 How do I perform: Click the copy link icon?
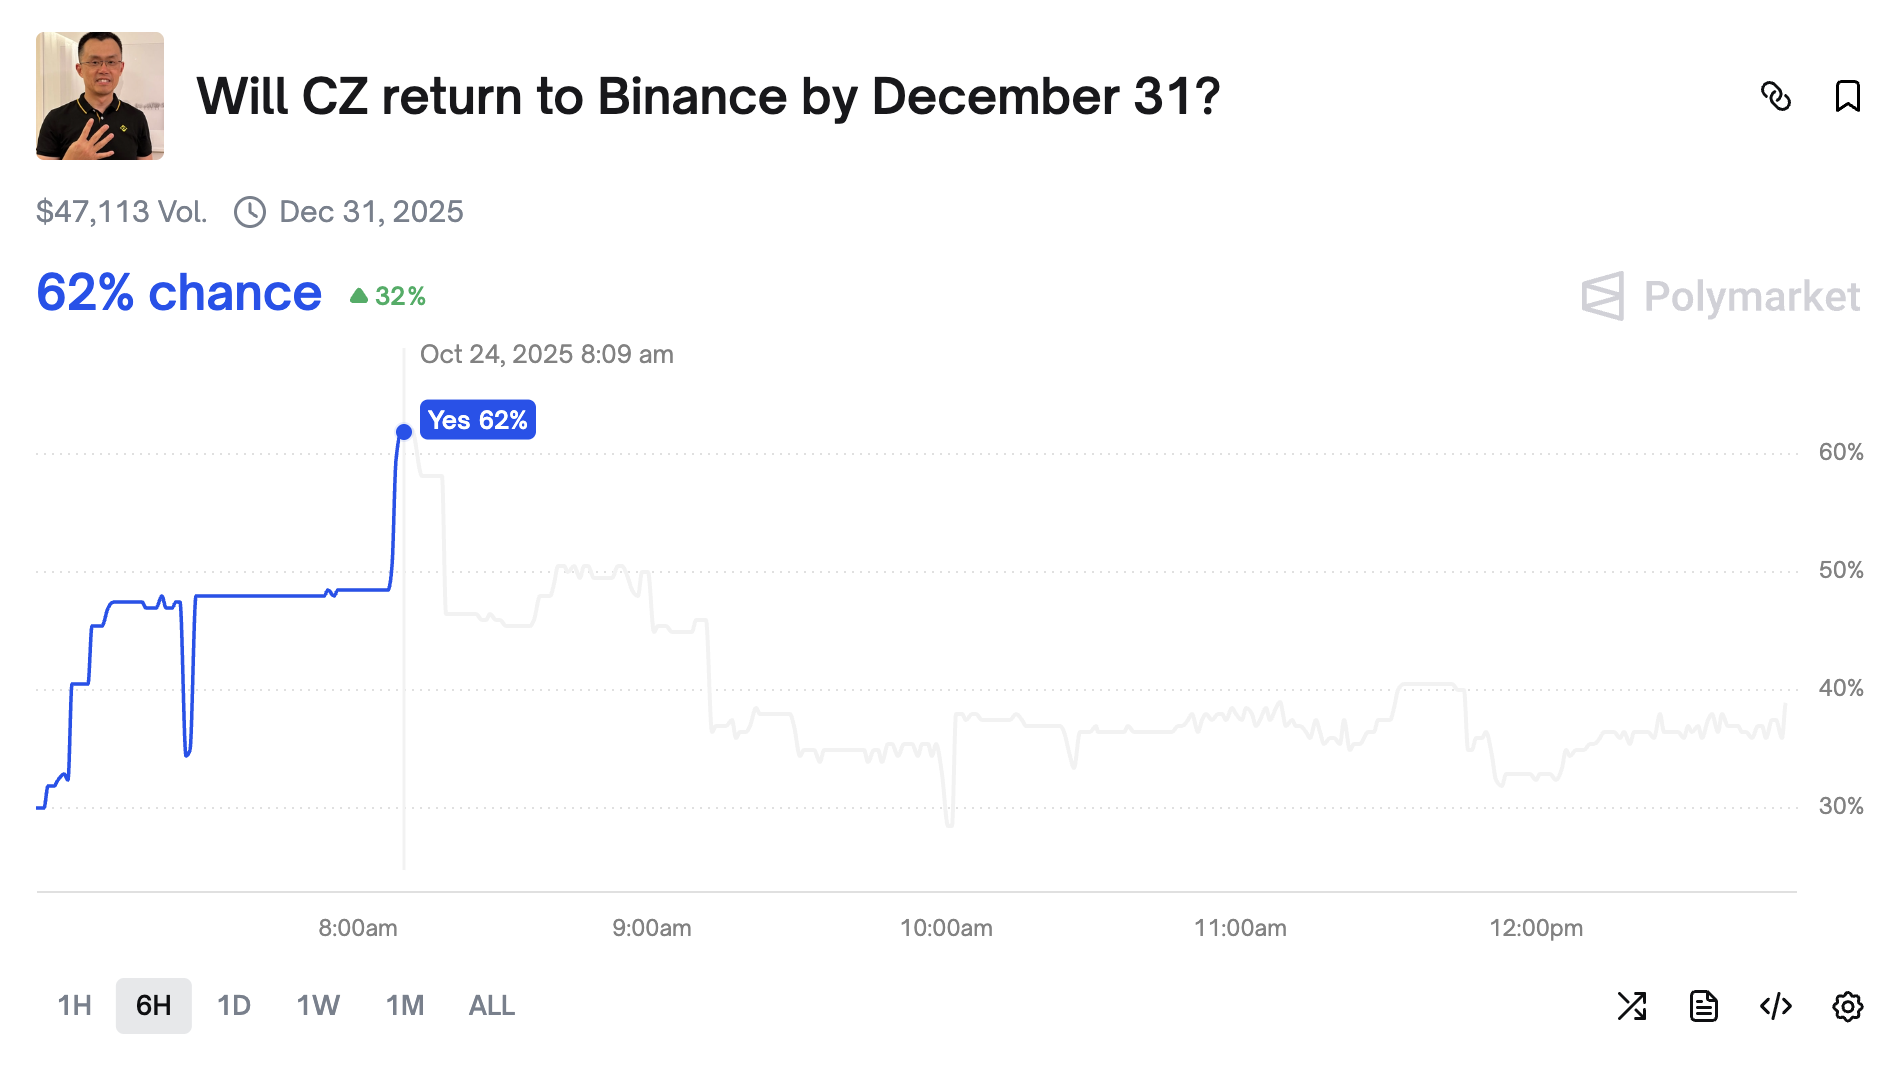pyautogui.click(x=1775, y=97)
